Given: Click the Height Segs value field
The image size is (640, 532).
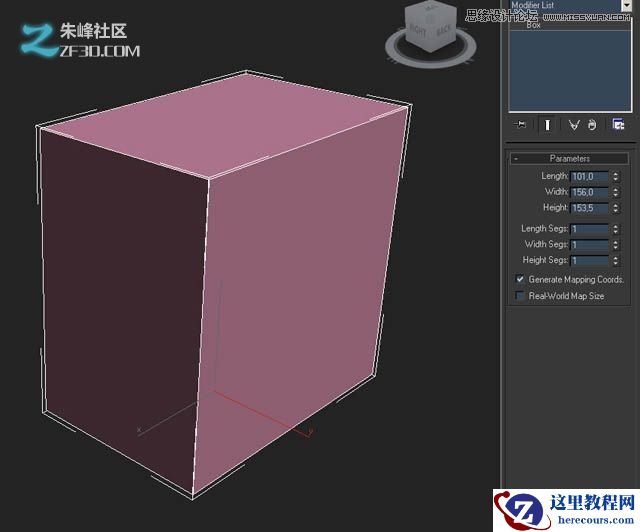Looking at the screenshot, I should tap(590, 260).
